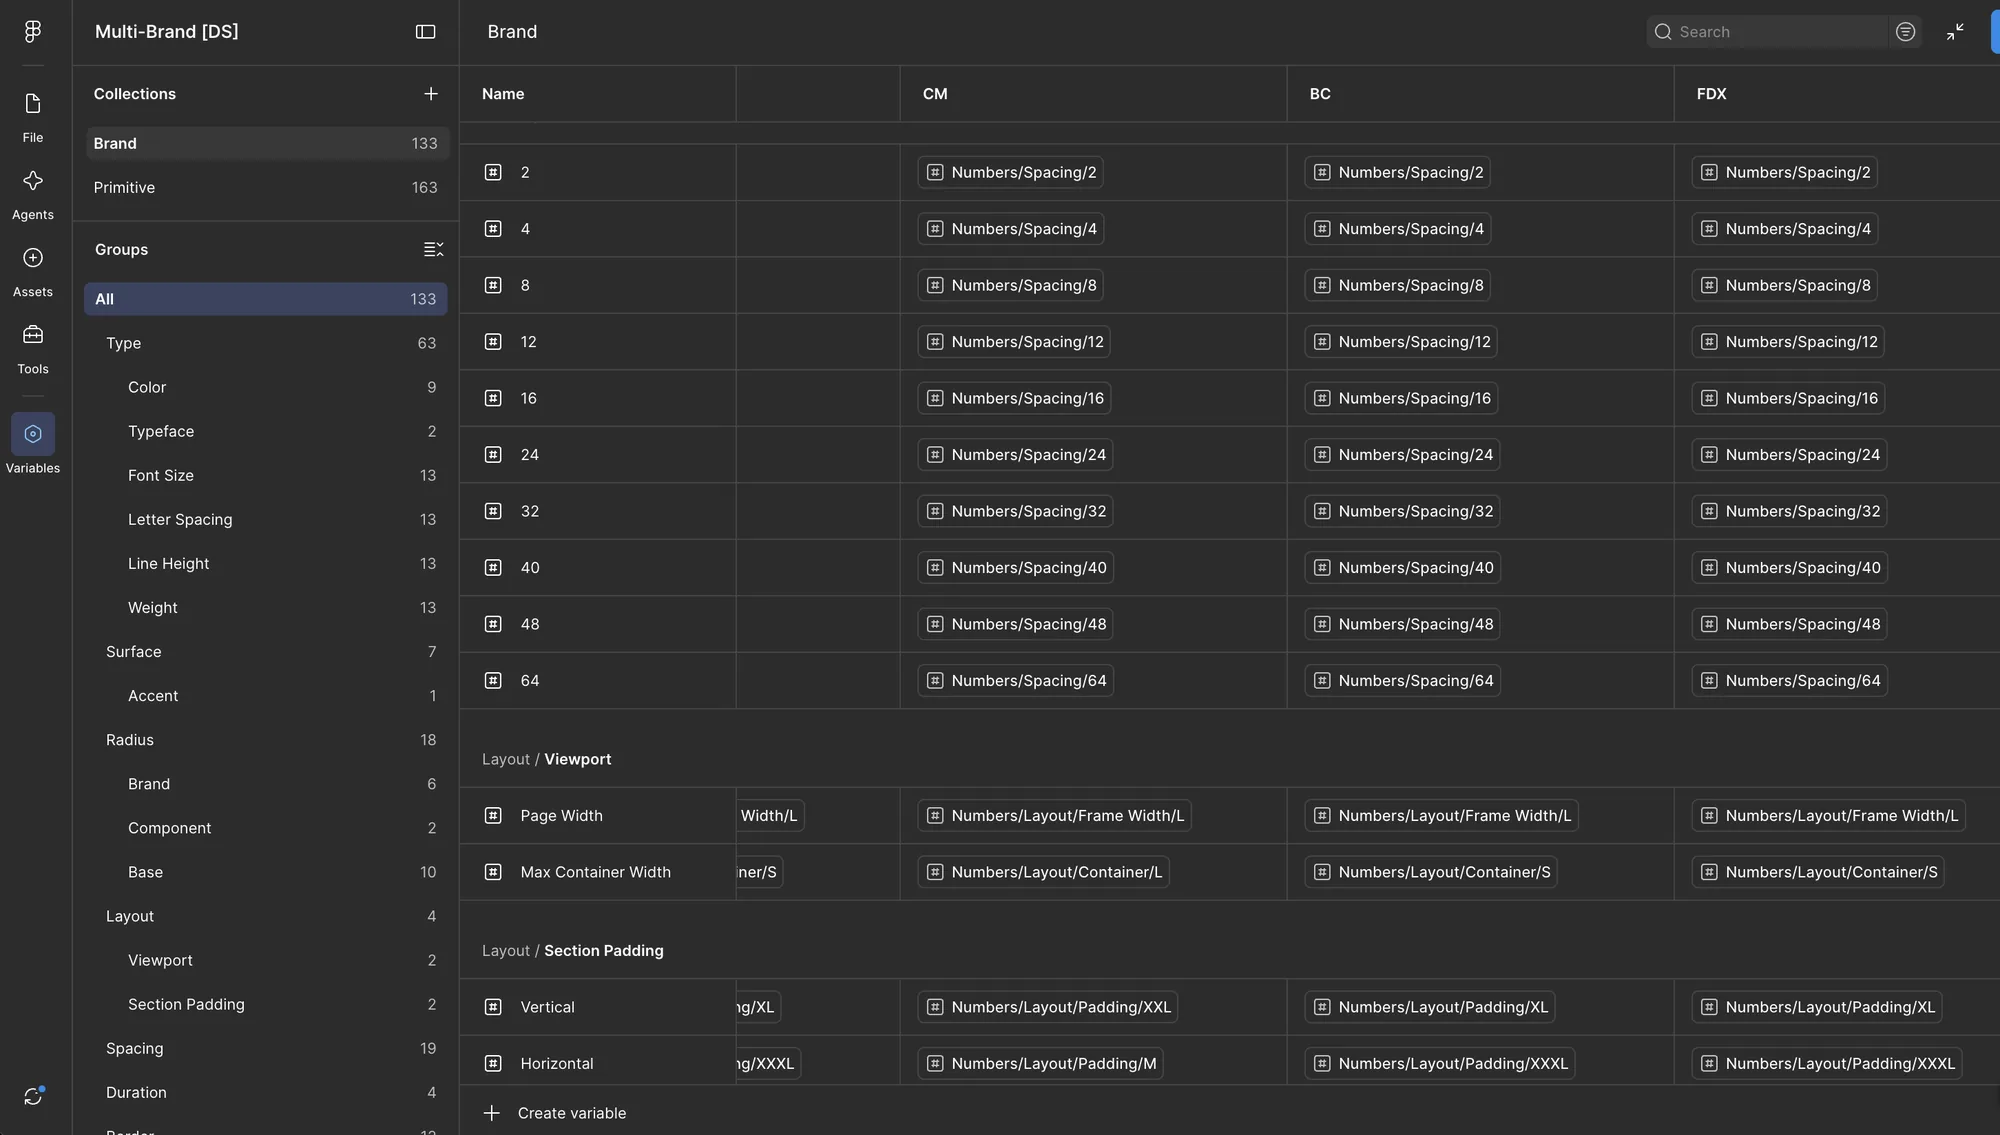Click the Multi-Brand [DS] project title

(167, 32)
